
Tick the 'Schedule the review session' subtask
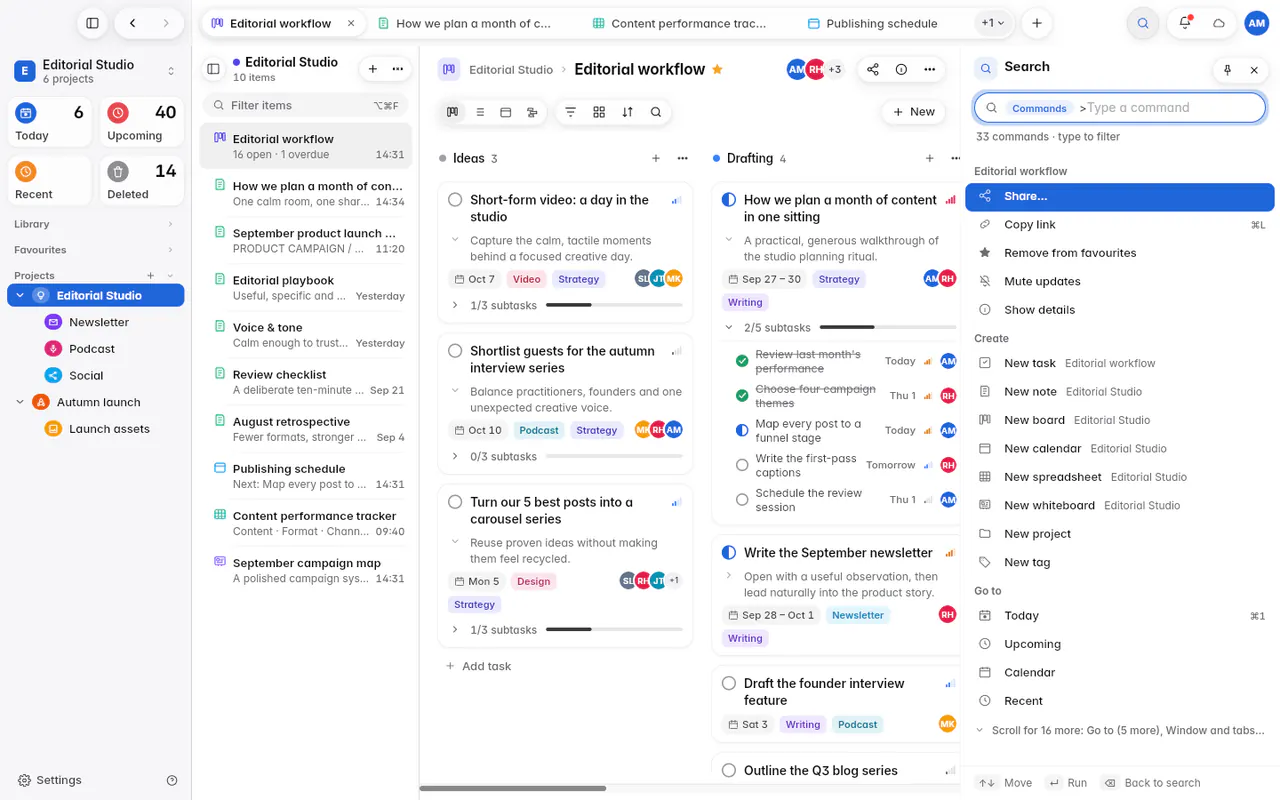coord(742,500)
